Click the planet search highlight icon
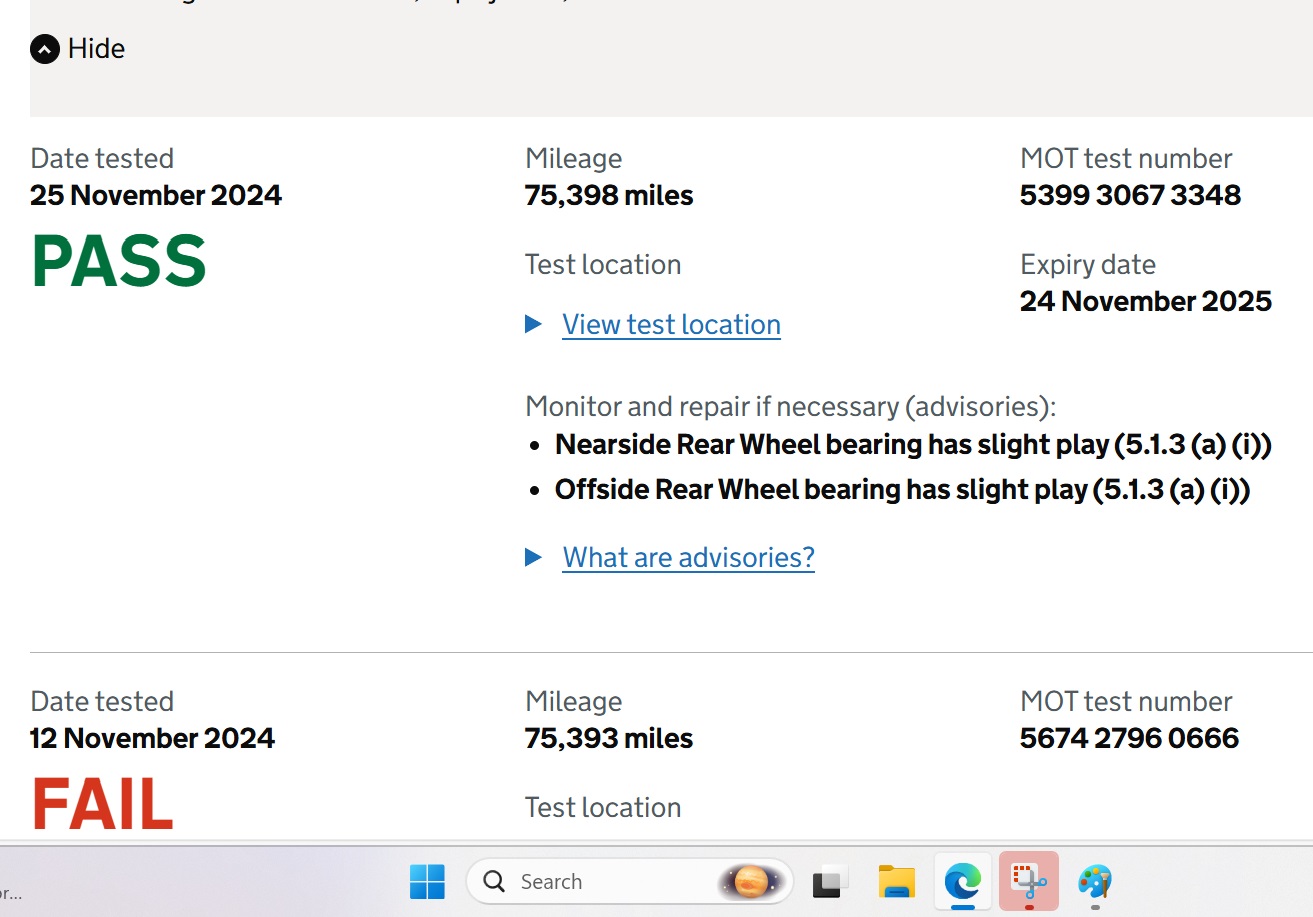 pyautogui.click(x=751, y=881)
